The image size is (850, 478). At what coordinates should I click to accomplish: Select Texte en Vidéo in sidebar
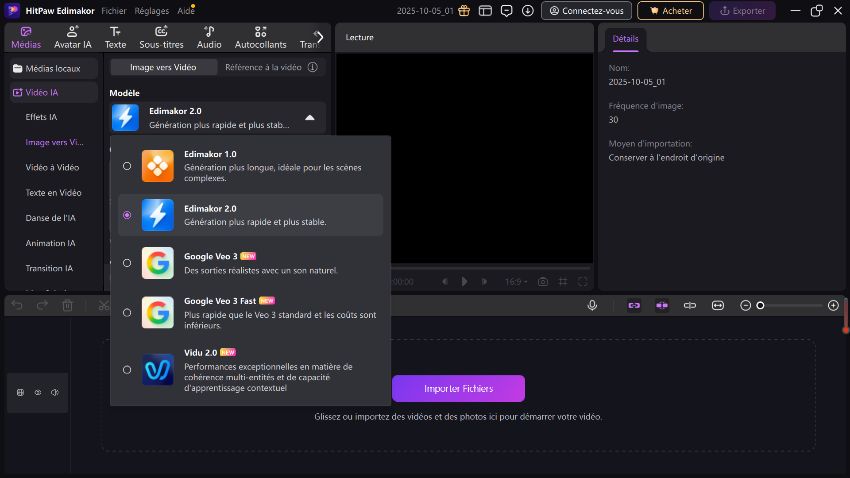(x=54, y=192)
